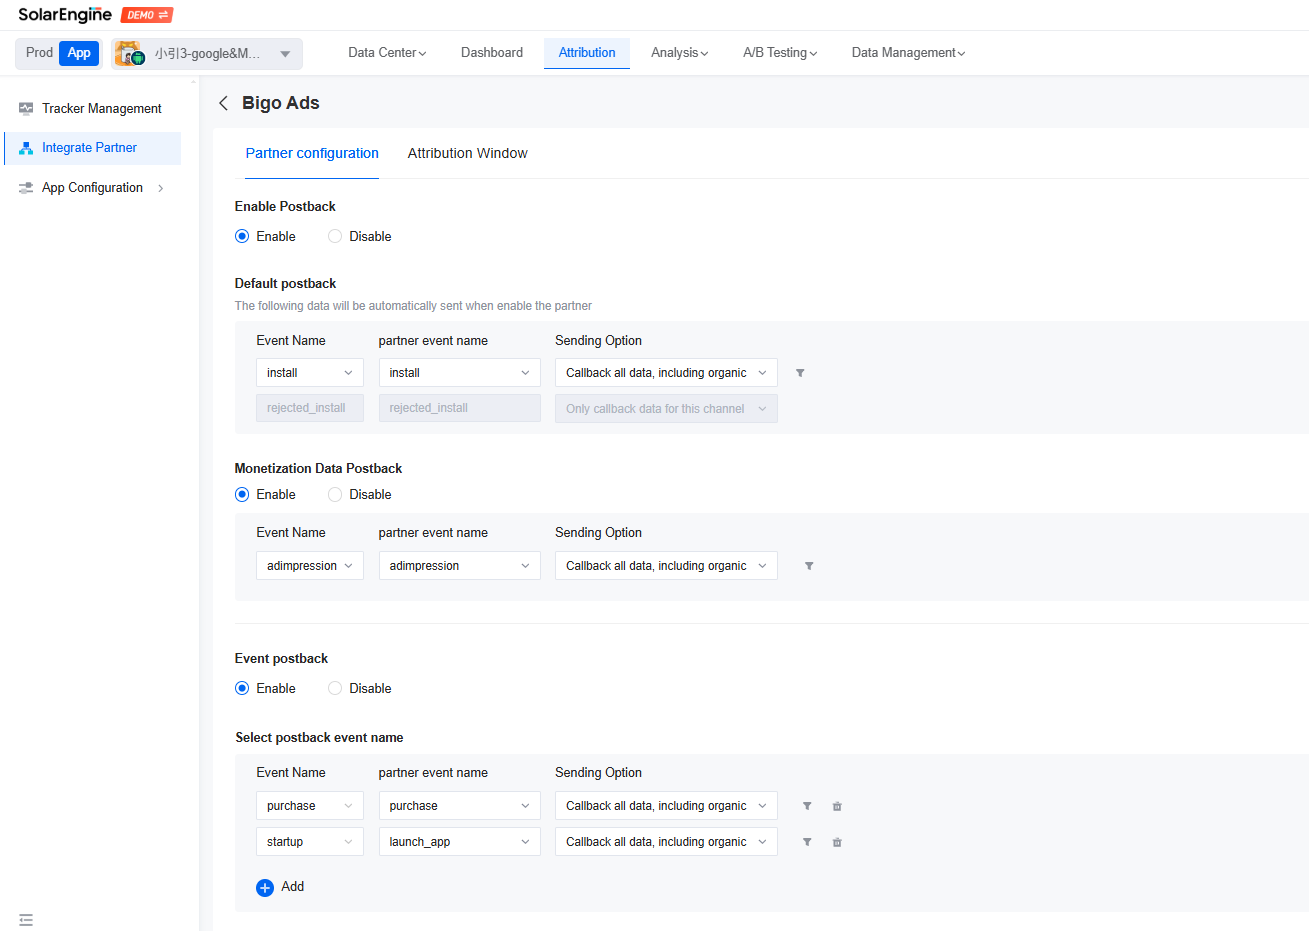Click the Add button to create new event
This screenshot has height=931, width=1309.
(281, 887)
